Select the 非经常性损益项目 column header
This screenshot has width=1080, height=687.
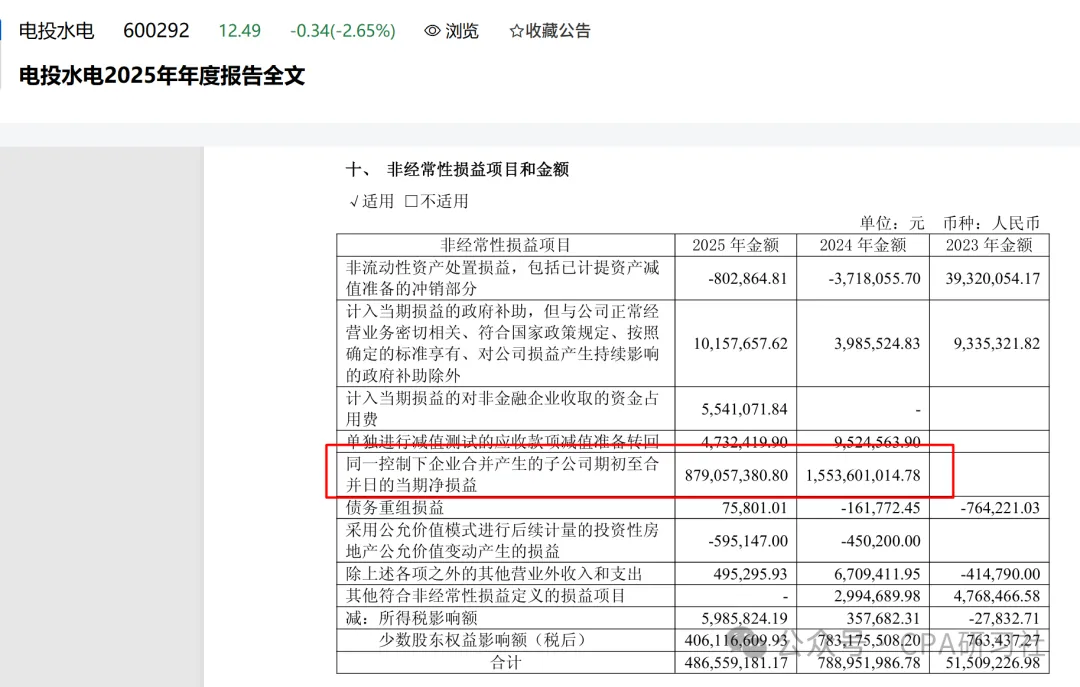pyautogui.click(x=506, y=245)
